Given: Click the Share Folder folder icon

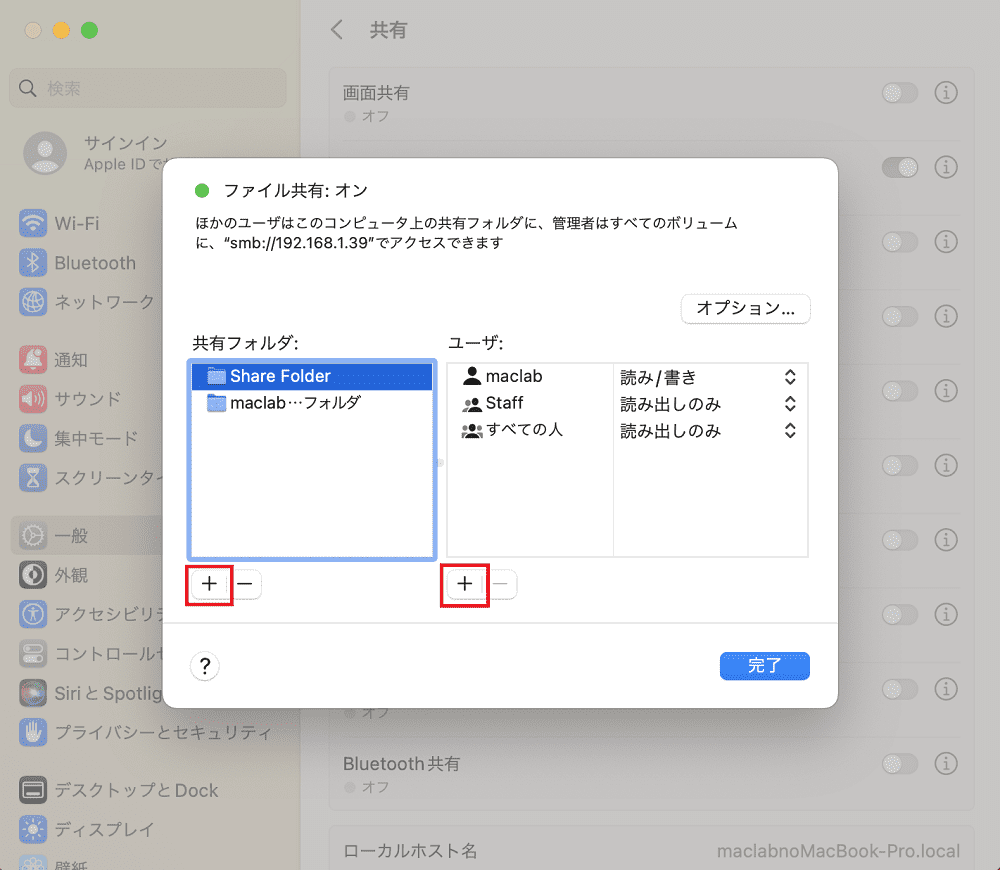Looking at the screenshot, I should tap(217, 376).
